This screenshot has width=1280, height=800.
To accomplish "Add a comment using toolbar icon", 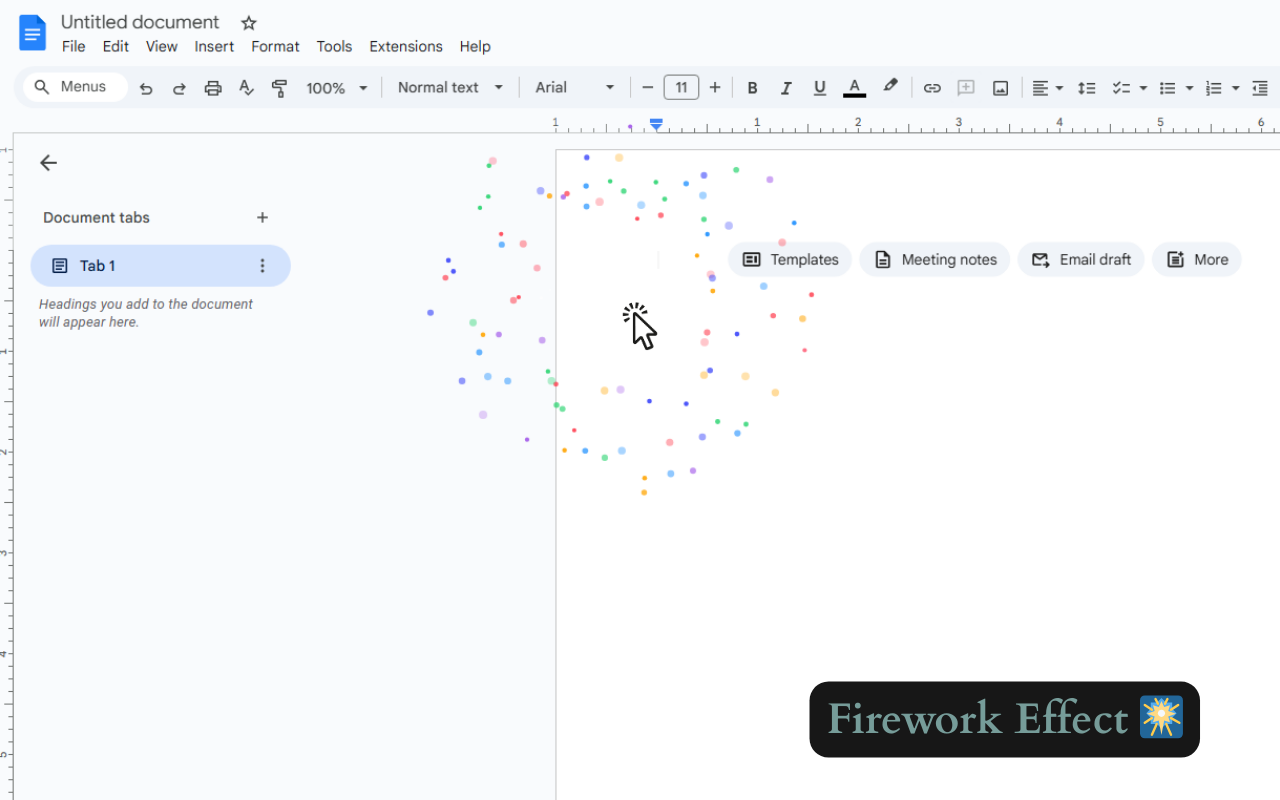I will tap(966, 88).
